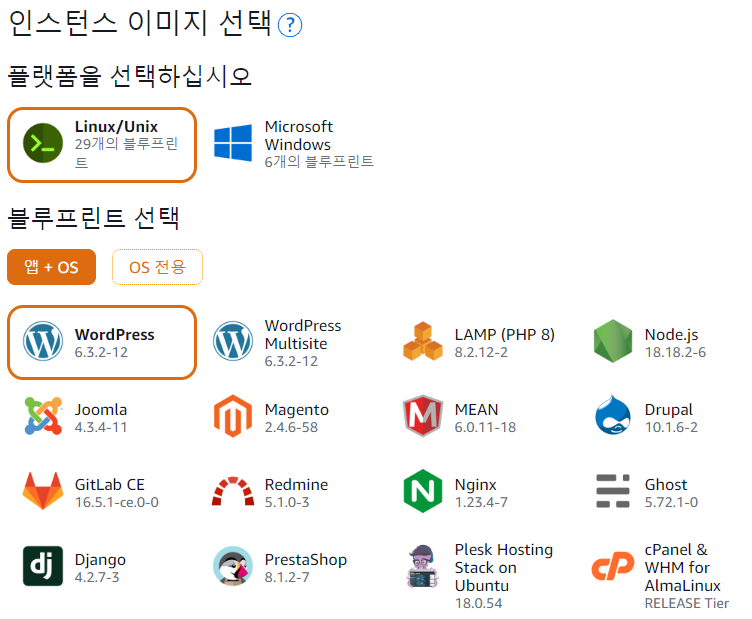Pick the LAMP (PHP 8) cubes icon
The height and width of the screenshot is (619, 752).
423,341
